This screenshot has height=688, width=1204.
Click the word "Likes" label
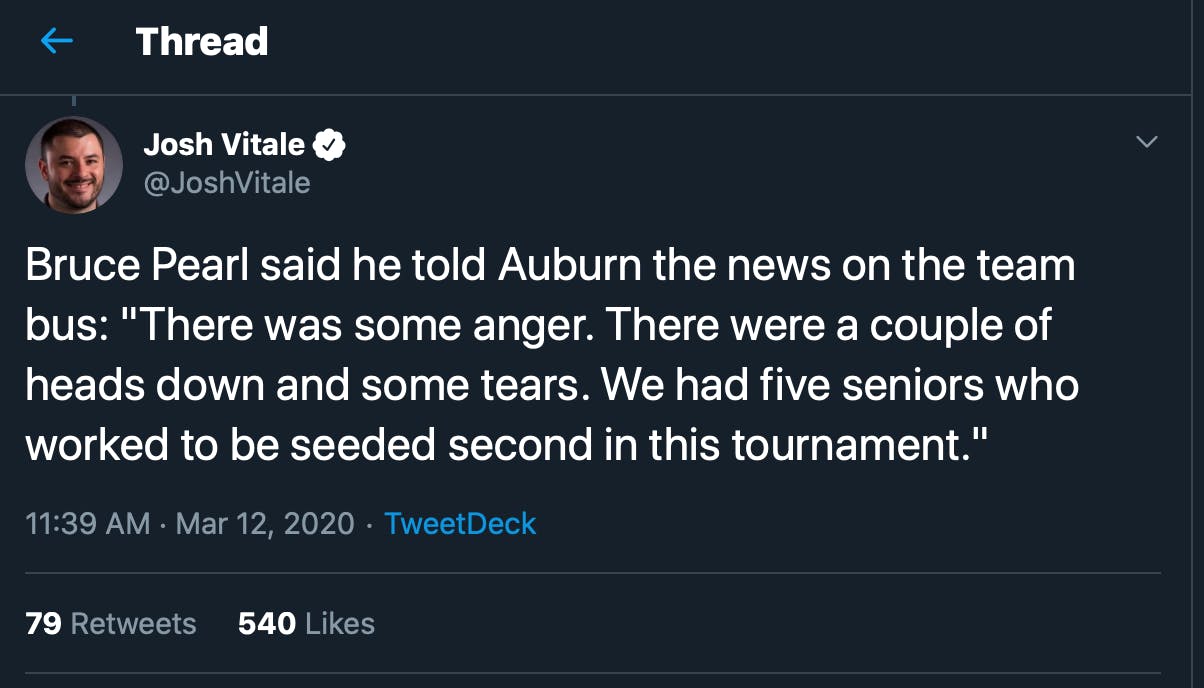[x=340, y=624]
